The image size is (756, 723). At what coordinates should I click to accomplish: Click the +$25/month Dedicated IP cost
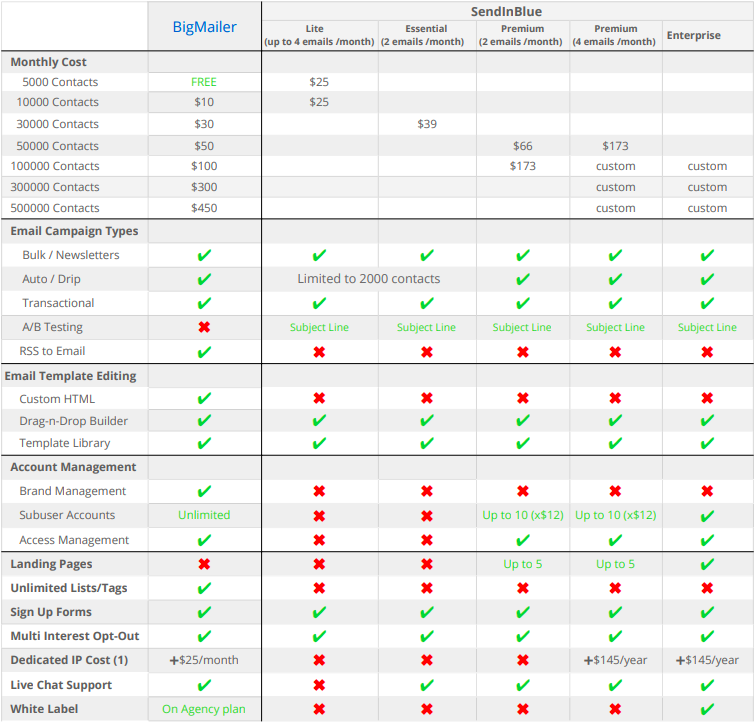204,660
